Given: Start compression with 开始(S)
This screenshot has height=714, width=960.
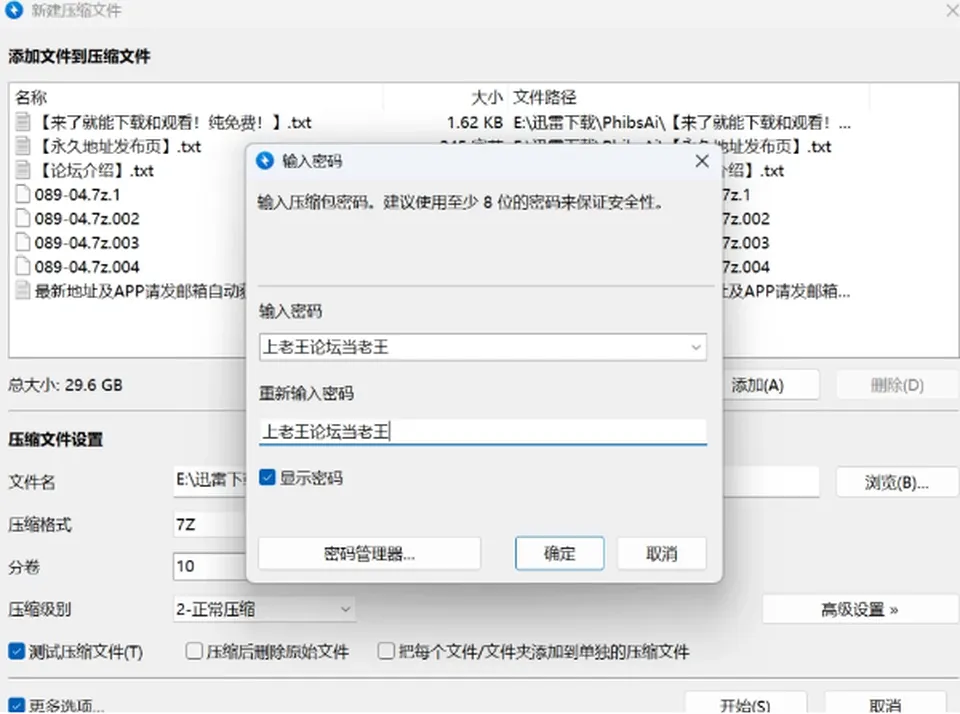Looking at the screenshot, I should pyautogui.click(x=745, y=704).
